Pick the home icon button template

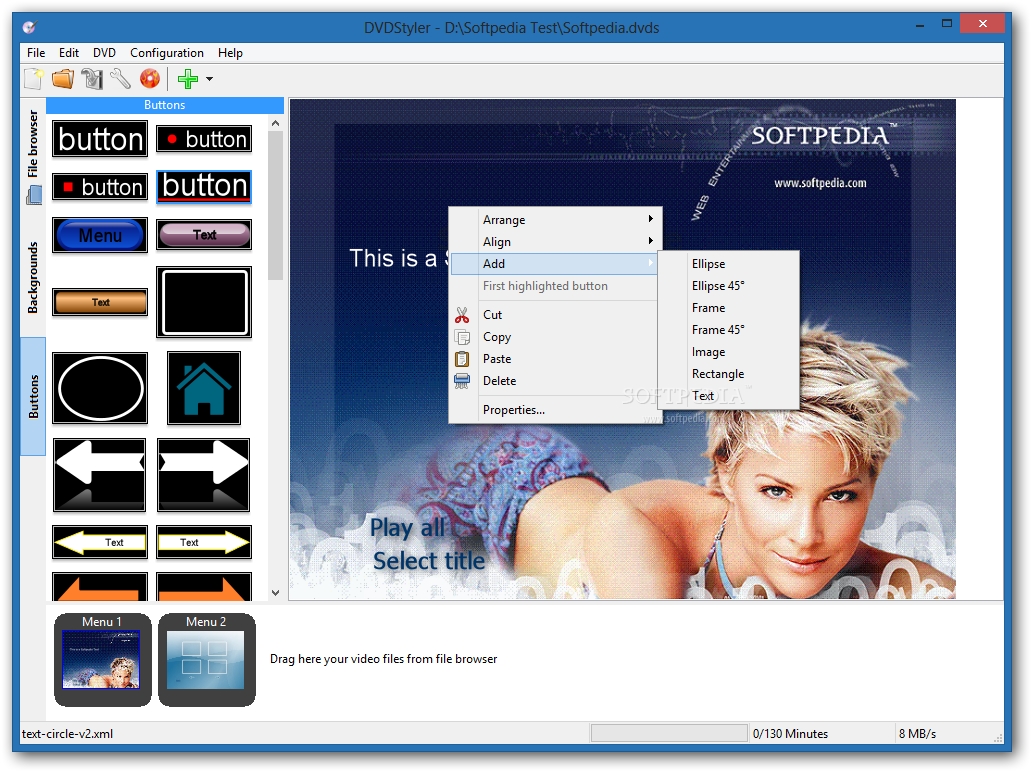pos(204,388)
